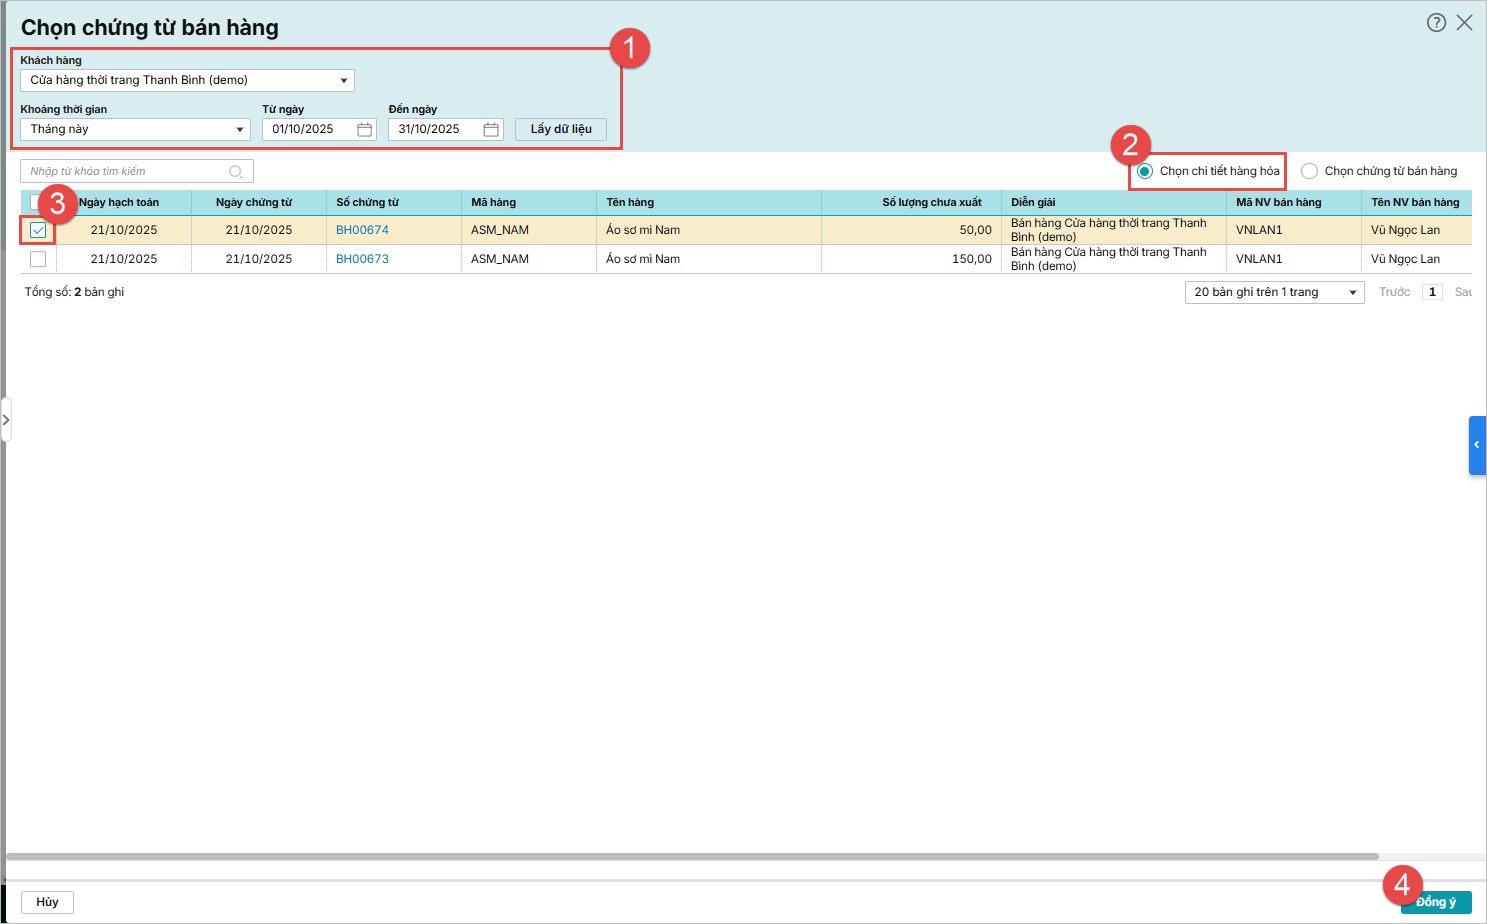
Task: Click the search magnifier icon
Action: (x=236, y=172)
